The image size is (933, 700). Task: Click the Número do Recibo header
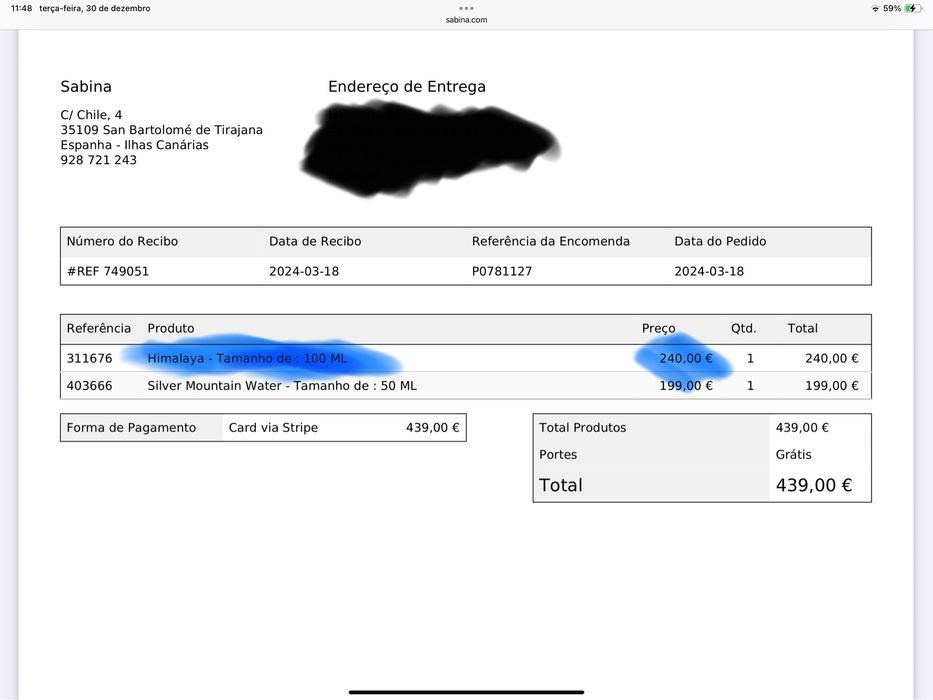(122, 241)
